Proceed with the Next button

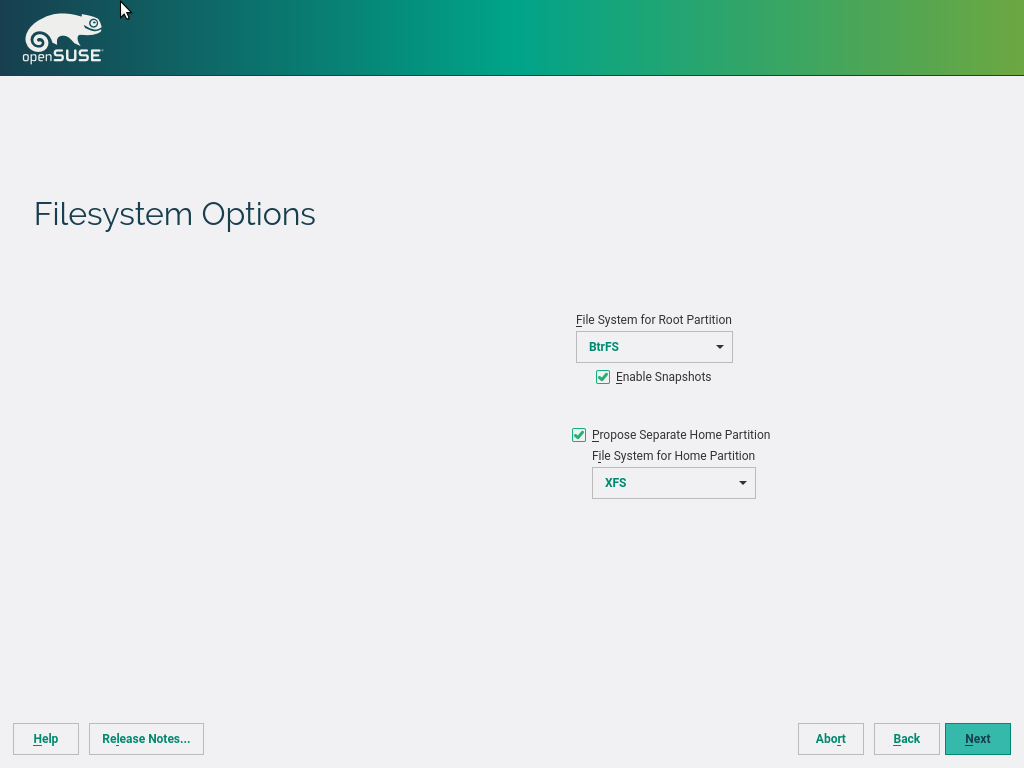point(977,739)
